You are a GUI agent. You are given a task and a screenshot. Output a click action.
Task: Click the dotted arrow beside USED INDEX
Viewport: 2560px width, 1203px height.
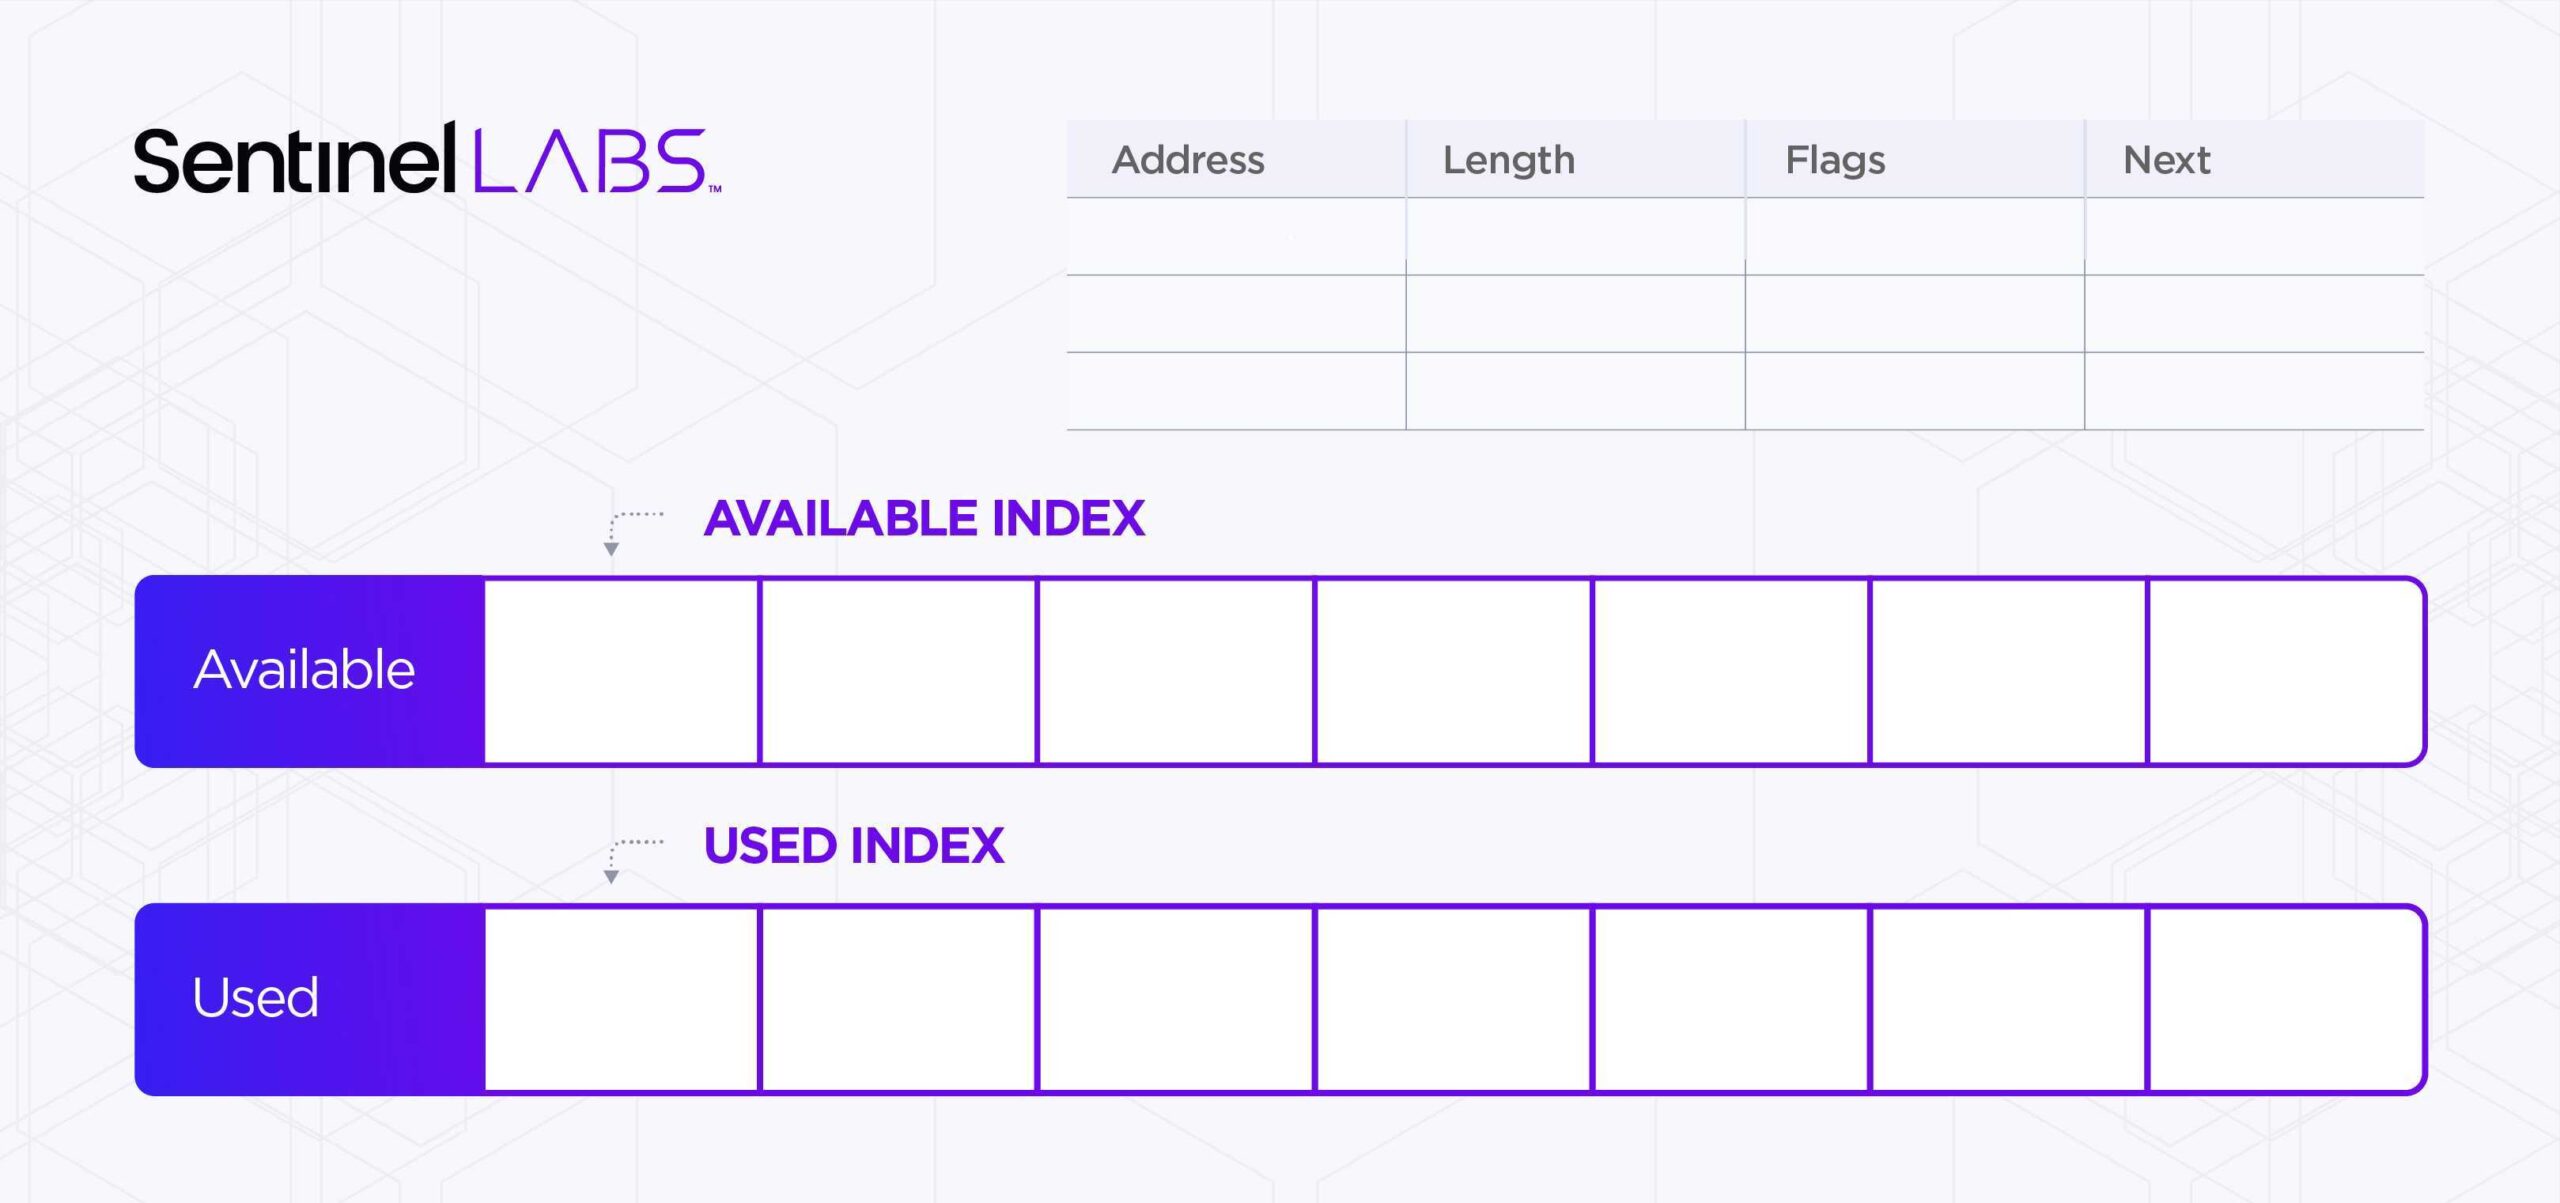(x=629, y=858)
